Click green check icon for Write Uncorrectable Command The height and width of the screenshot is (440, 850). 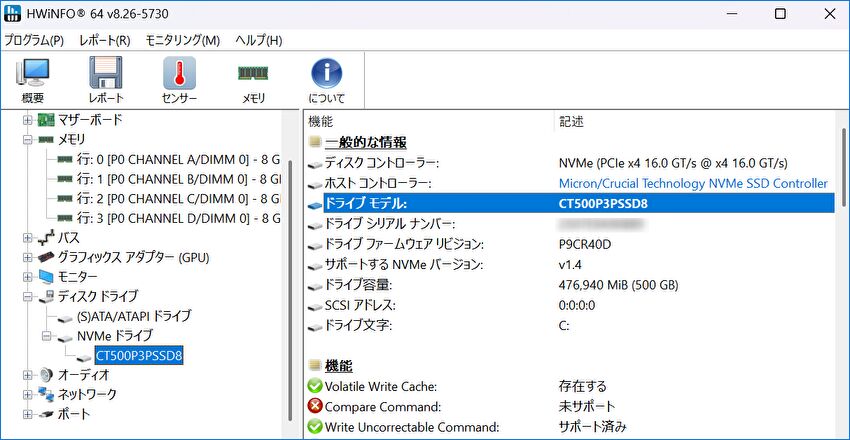click(x=314, y=426)
